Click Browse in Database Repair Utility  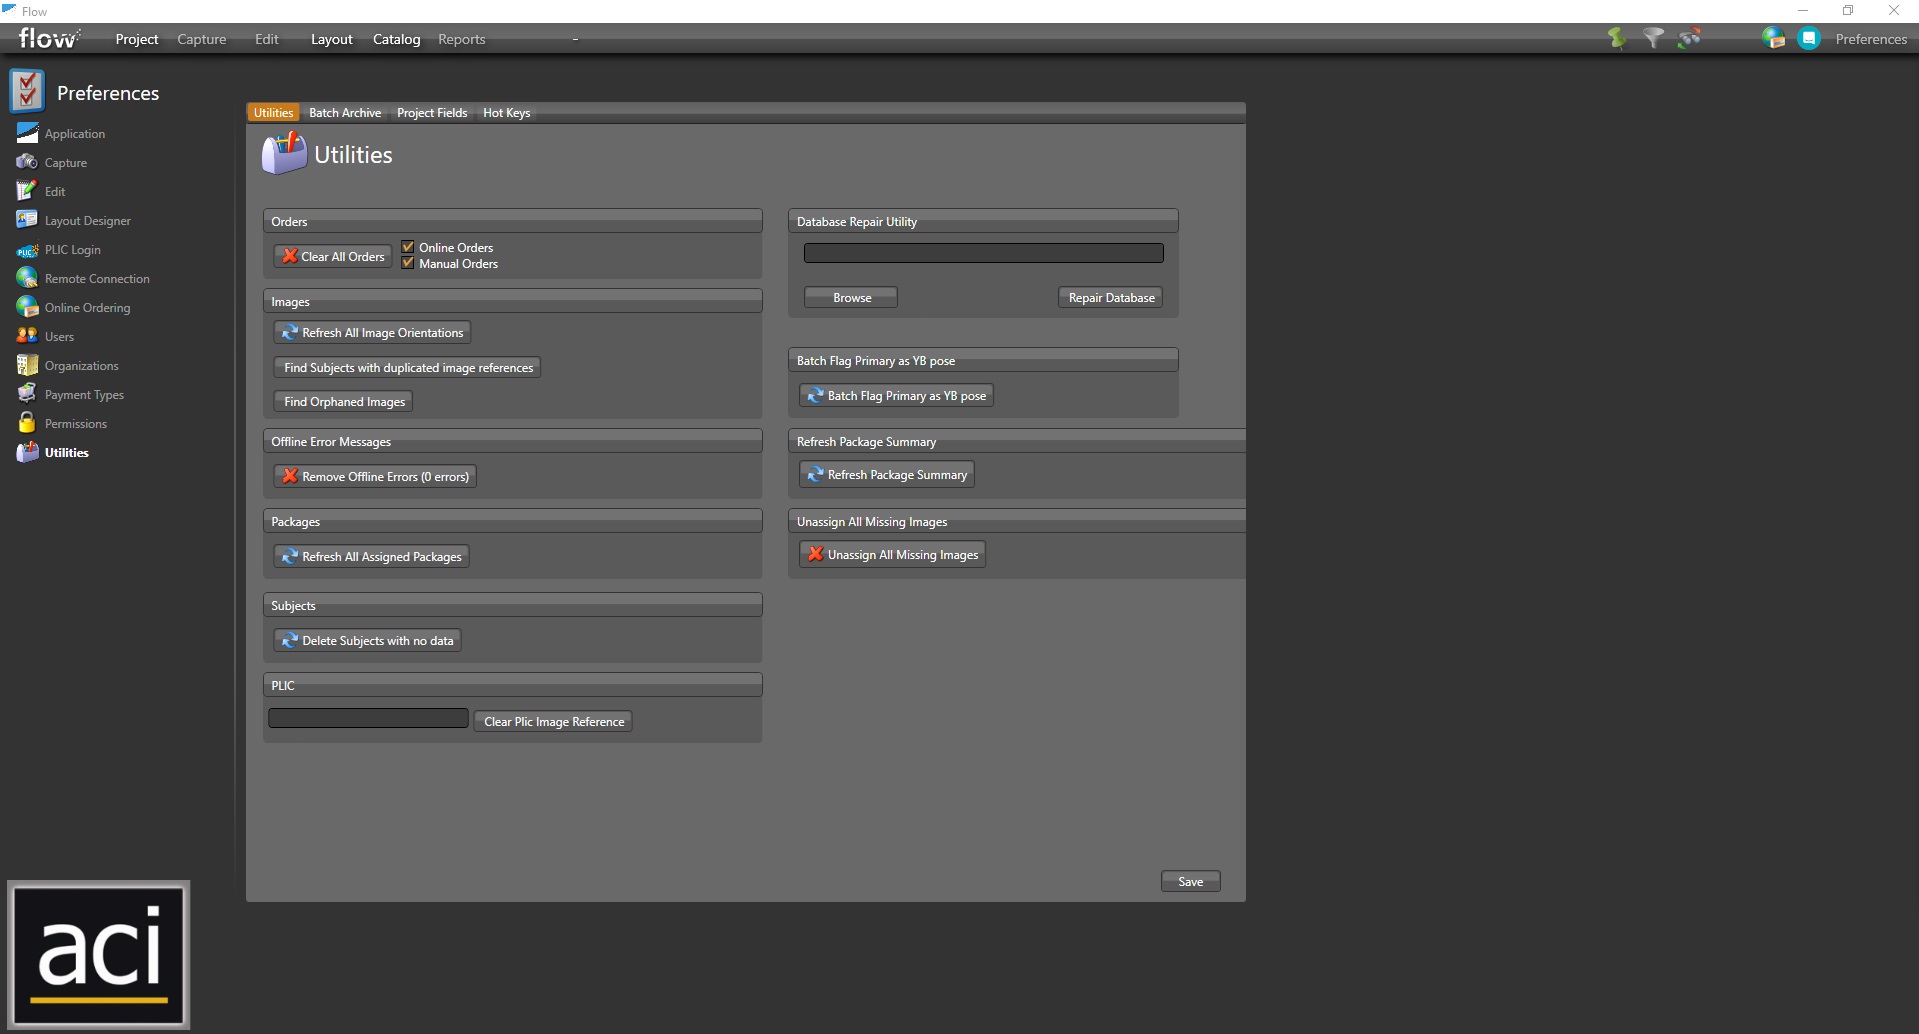[851, 298]
